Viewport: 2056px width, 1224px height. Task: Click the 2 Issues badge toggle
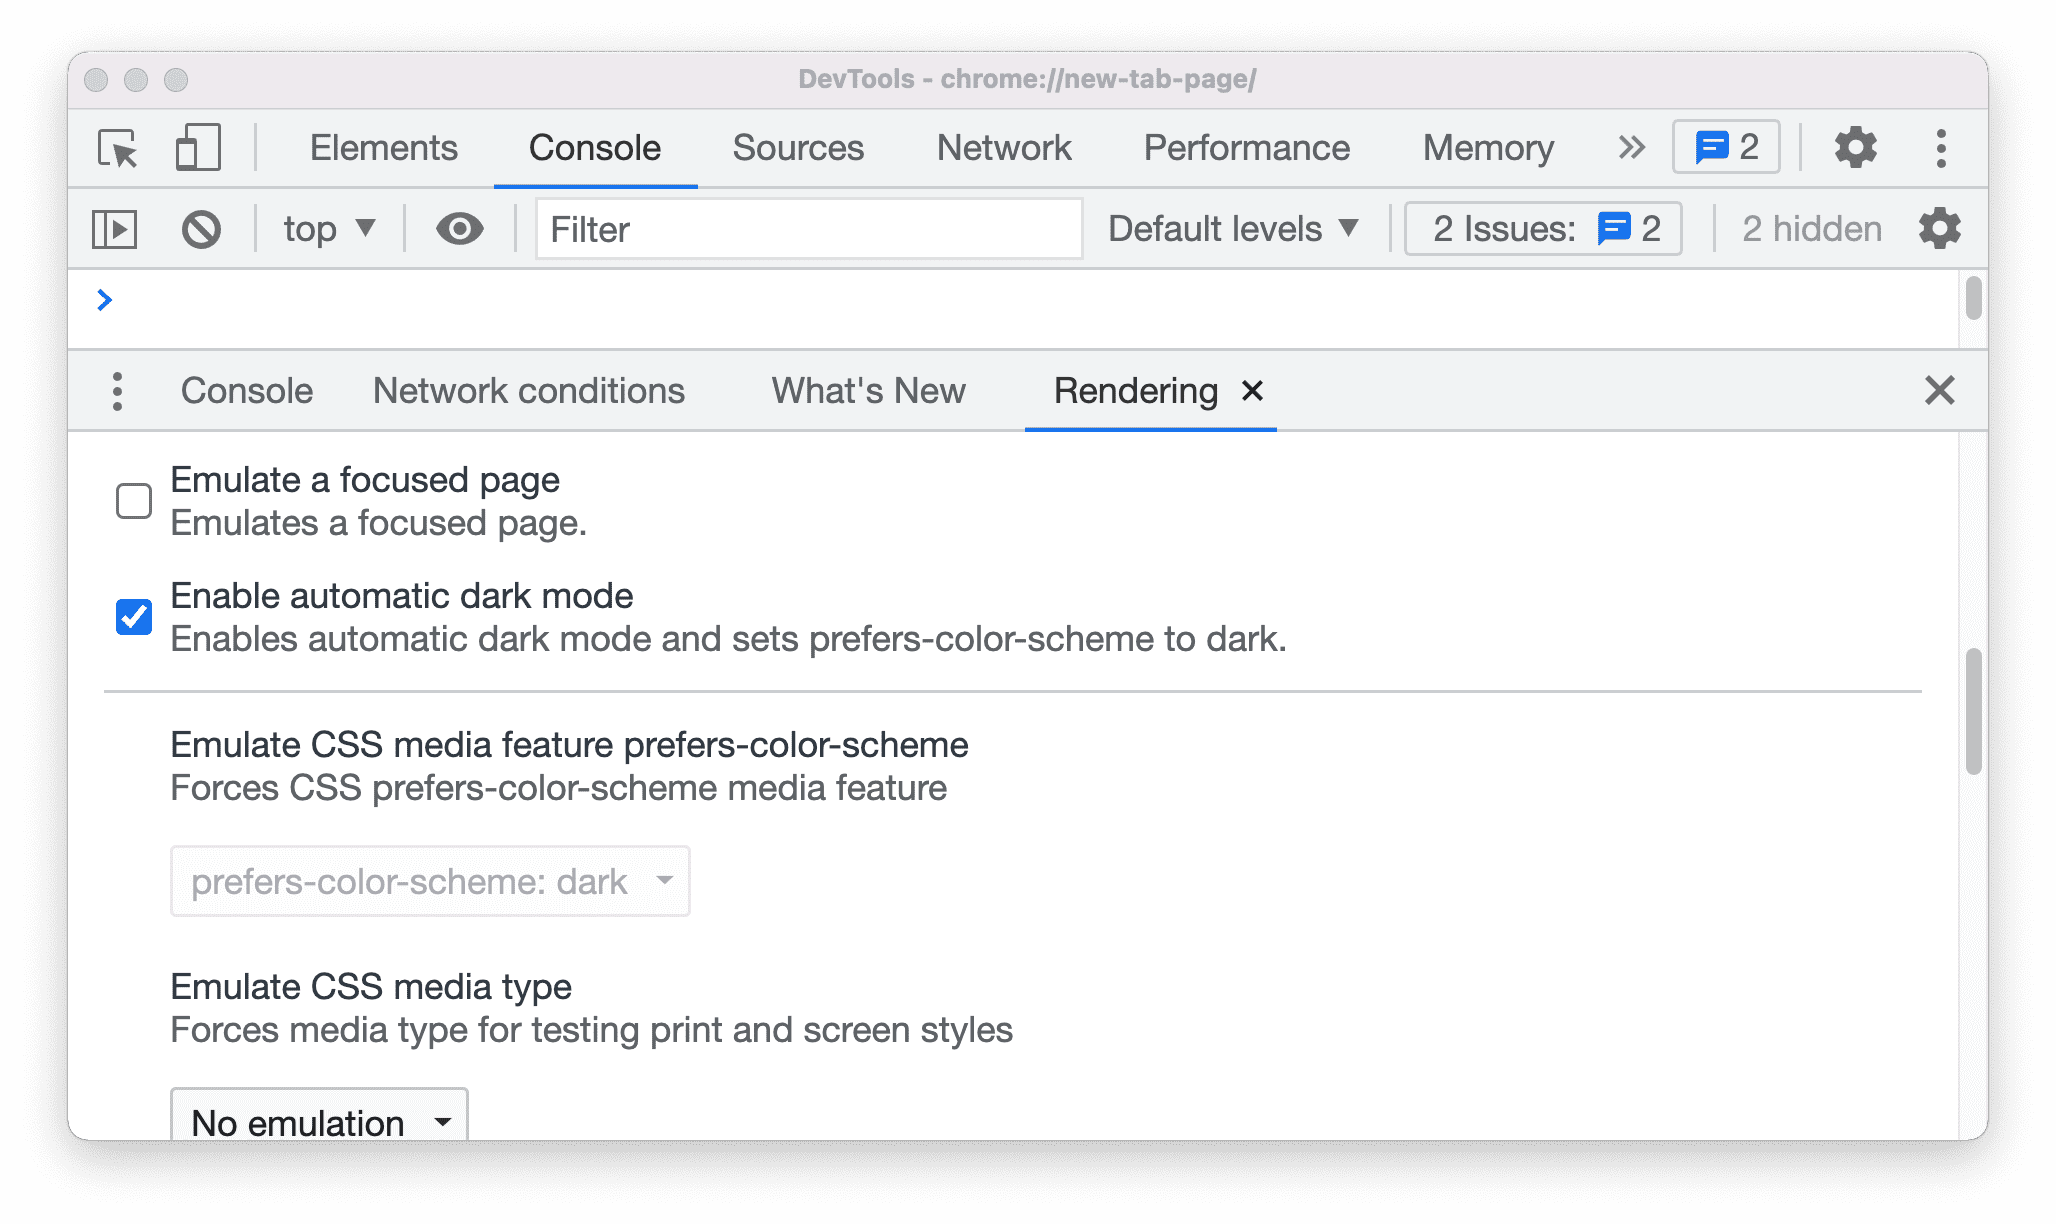(1540, 229)
